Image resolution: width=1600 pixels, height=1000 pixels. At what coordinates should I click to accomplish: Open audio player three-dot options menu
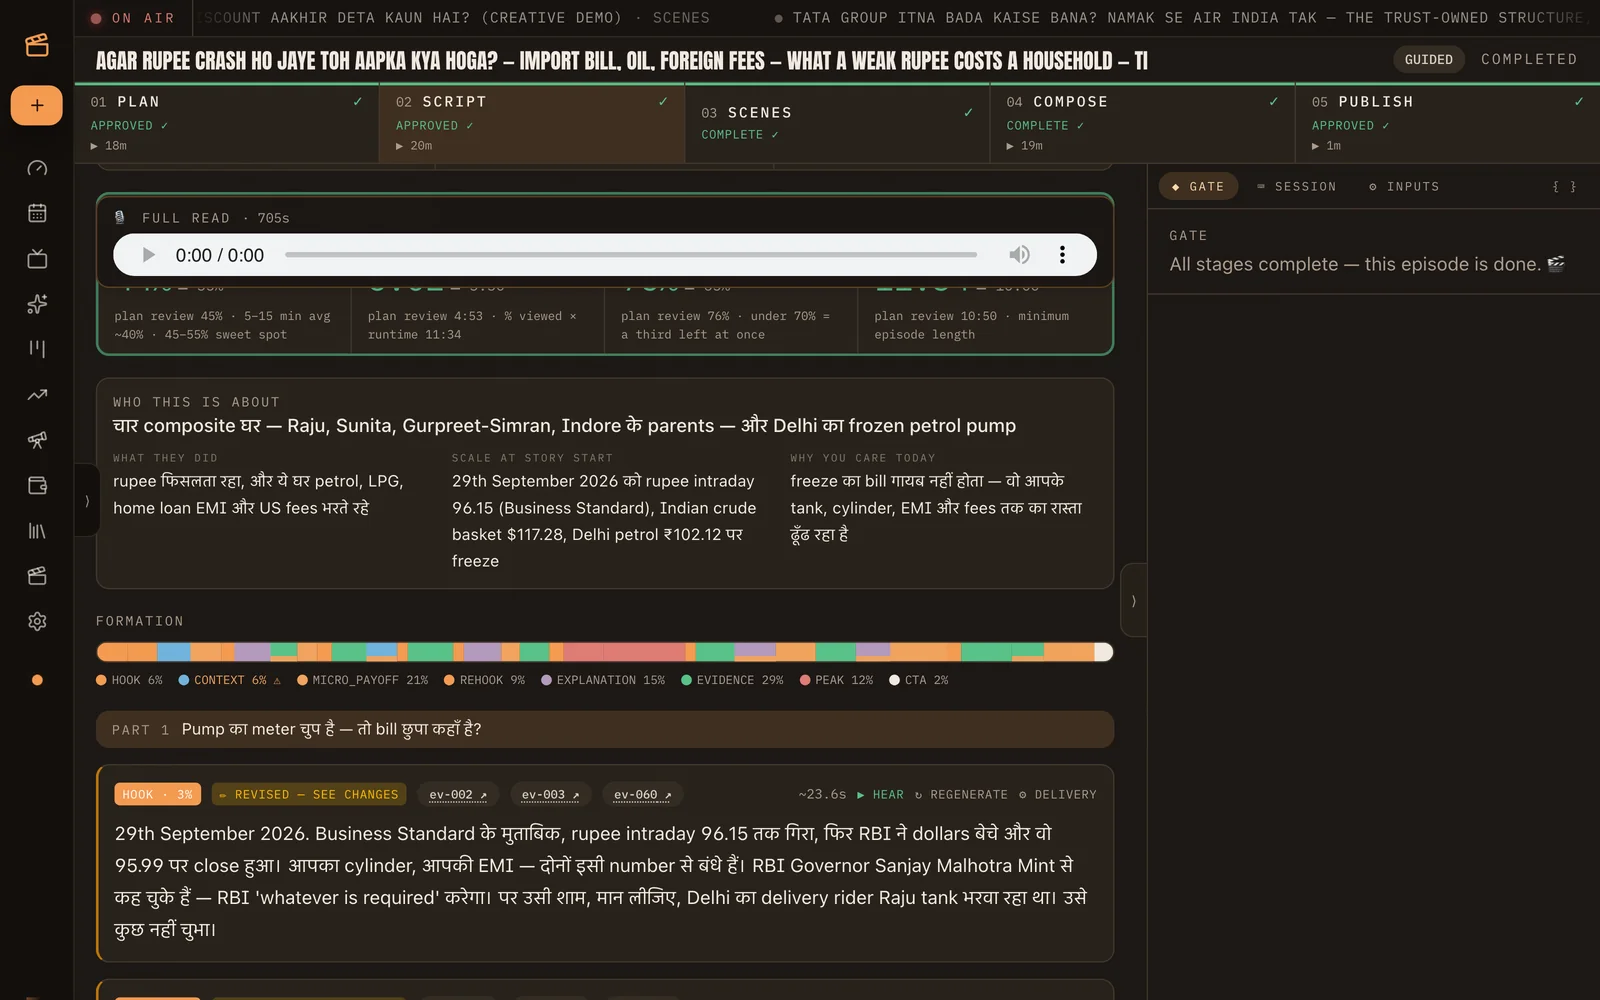(x=1062, y=255)
